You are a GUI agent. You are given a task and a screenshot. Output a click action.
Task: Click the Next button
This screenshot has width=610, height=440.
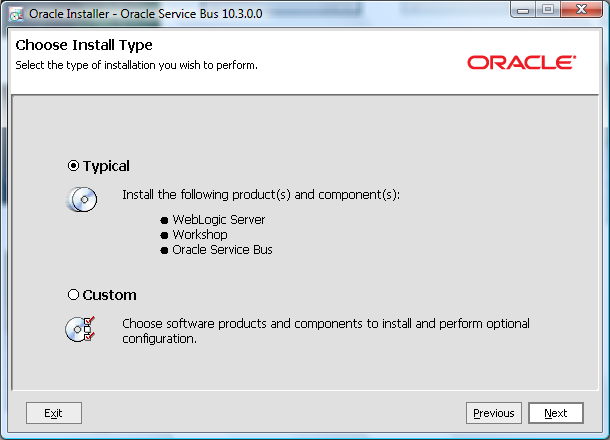(x=556, y=413)
